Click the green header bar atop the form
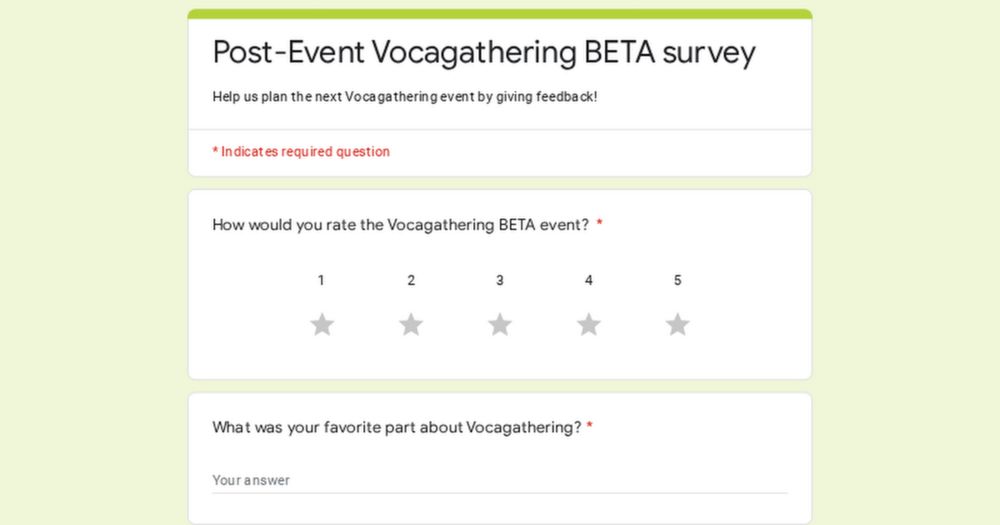 click(x=500, y=14)
